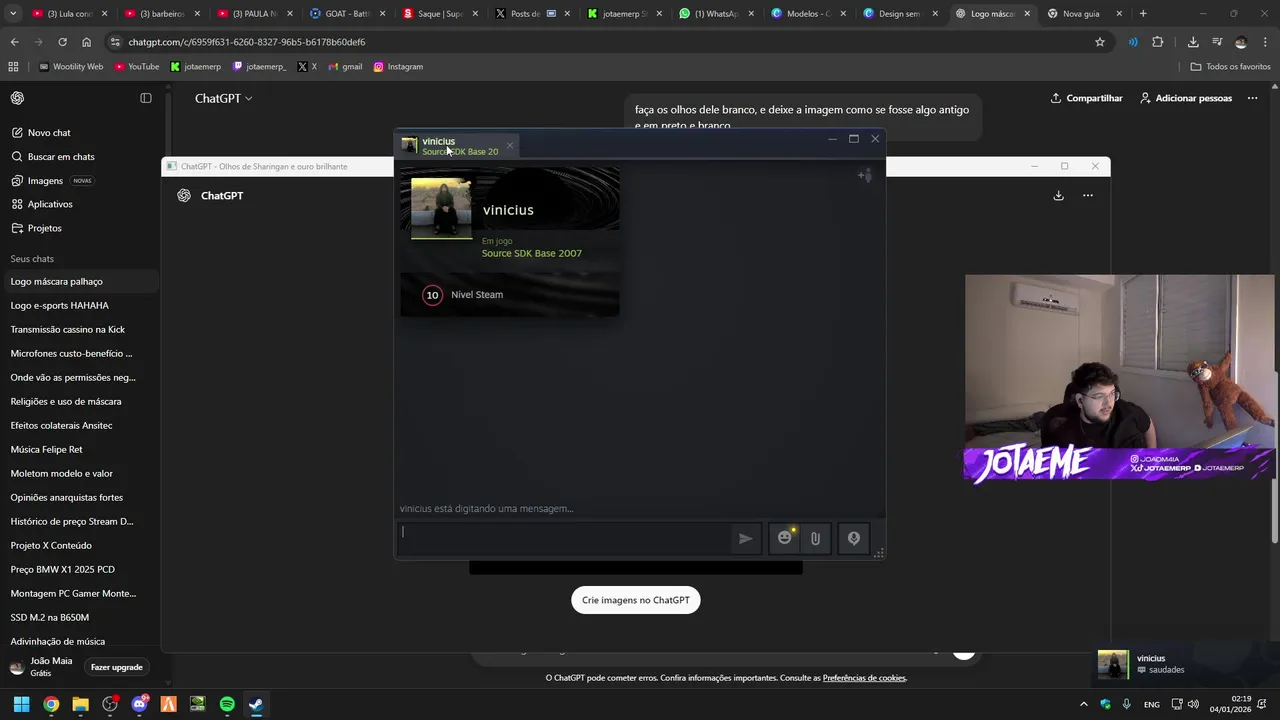
Task: Open Chrome extensions puzzle icon
Action: click(x=1158, y=42)
